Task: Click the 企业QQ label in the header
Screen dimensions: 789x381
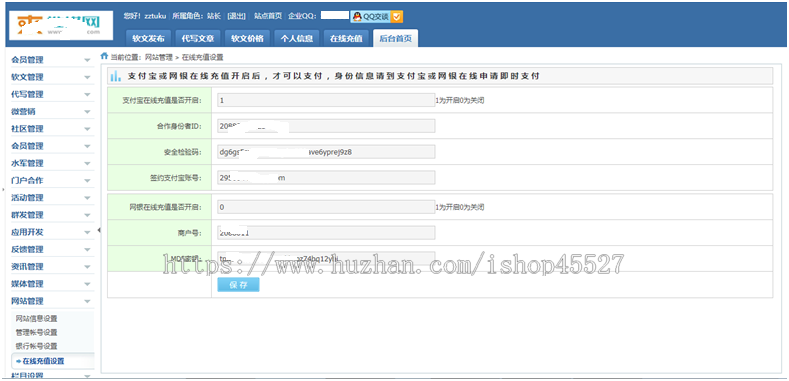Action: pos(302,16)
